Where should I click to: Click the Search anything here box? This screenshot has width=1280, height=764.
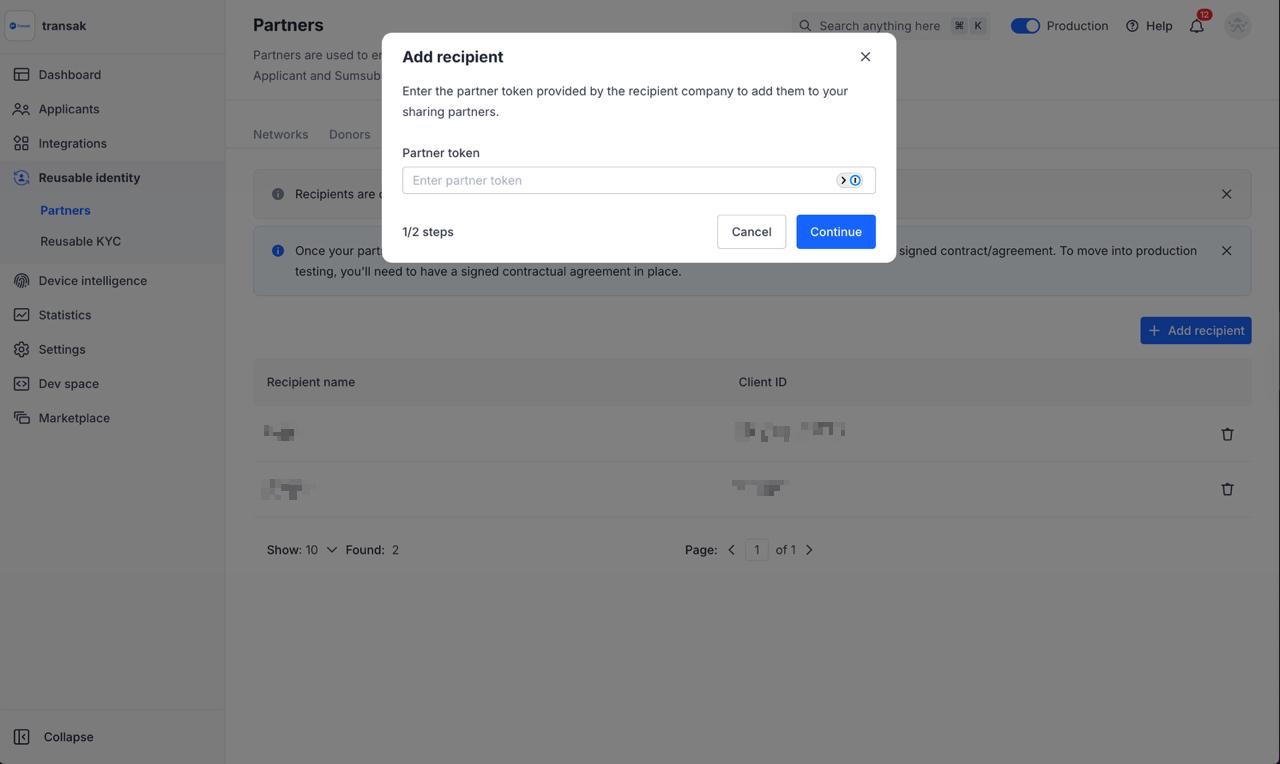point(879,26)
